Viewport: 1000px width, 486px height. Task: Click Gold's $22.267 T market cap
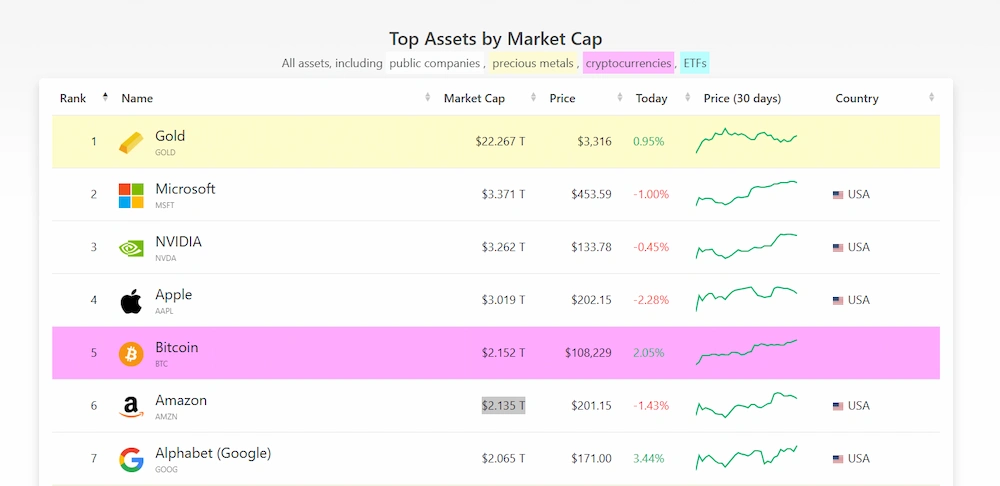tap(500, 142)
